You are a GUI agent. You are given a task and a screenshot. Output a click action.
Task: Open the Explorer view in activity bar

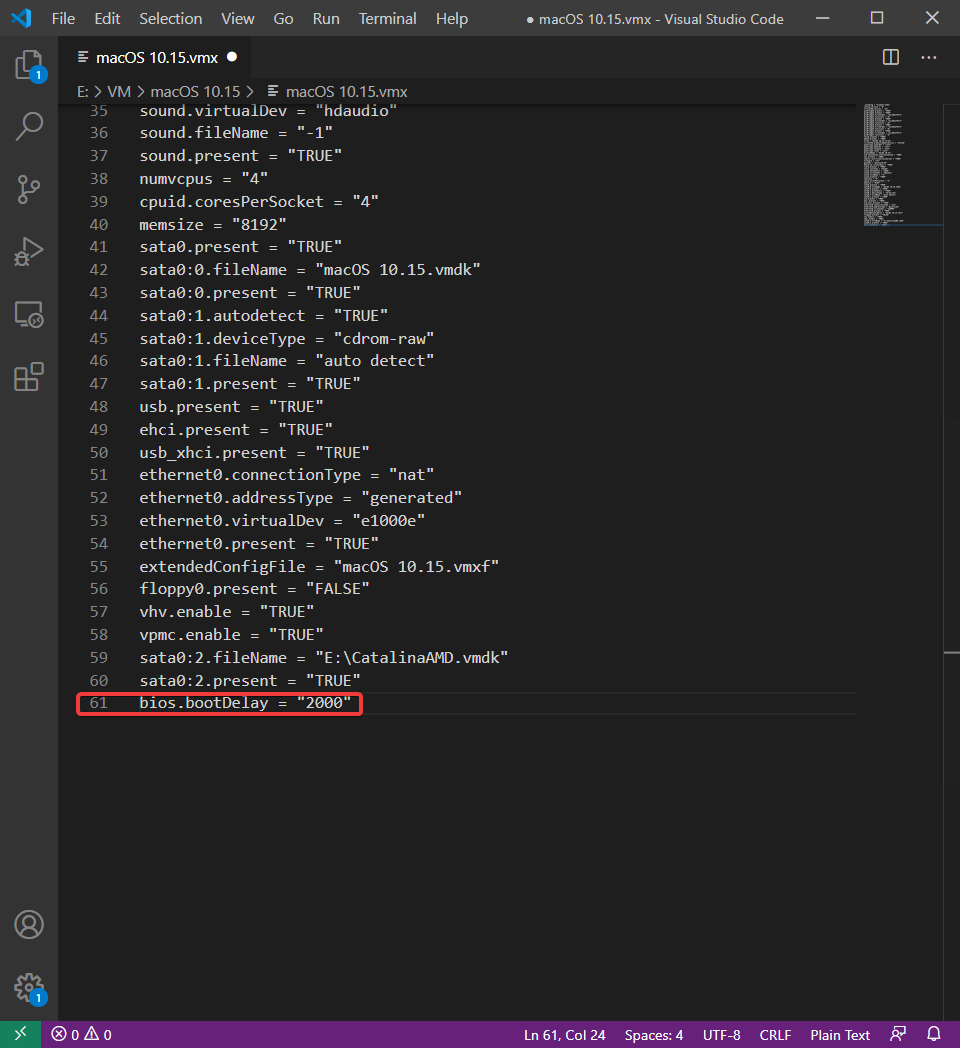pyautogui.click(x=29, y=66)
